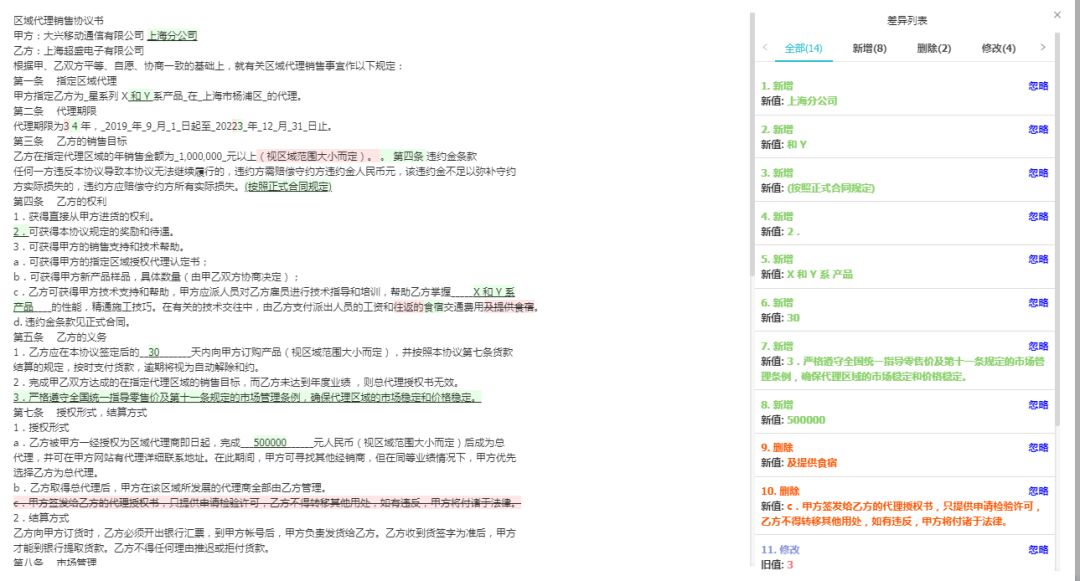
Task: Show the 修改(4) tab
Action: [998, 48]
